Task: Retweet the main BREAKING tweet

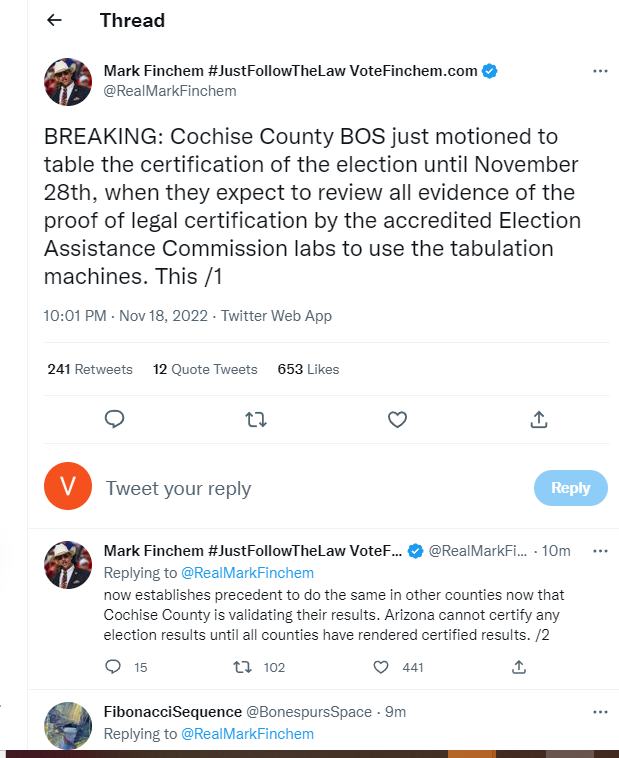Action: click(x=256, y=419)
